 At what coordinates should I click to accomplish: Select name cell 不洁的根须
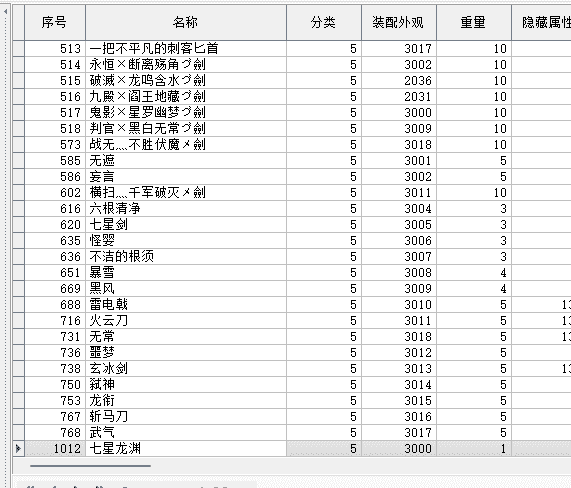pyautogui.click(x=186, y=257)
